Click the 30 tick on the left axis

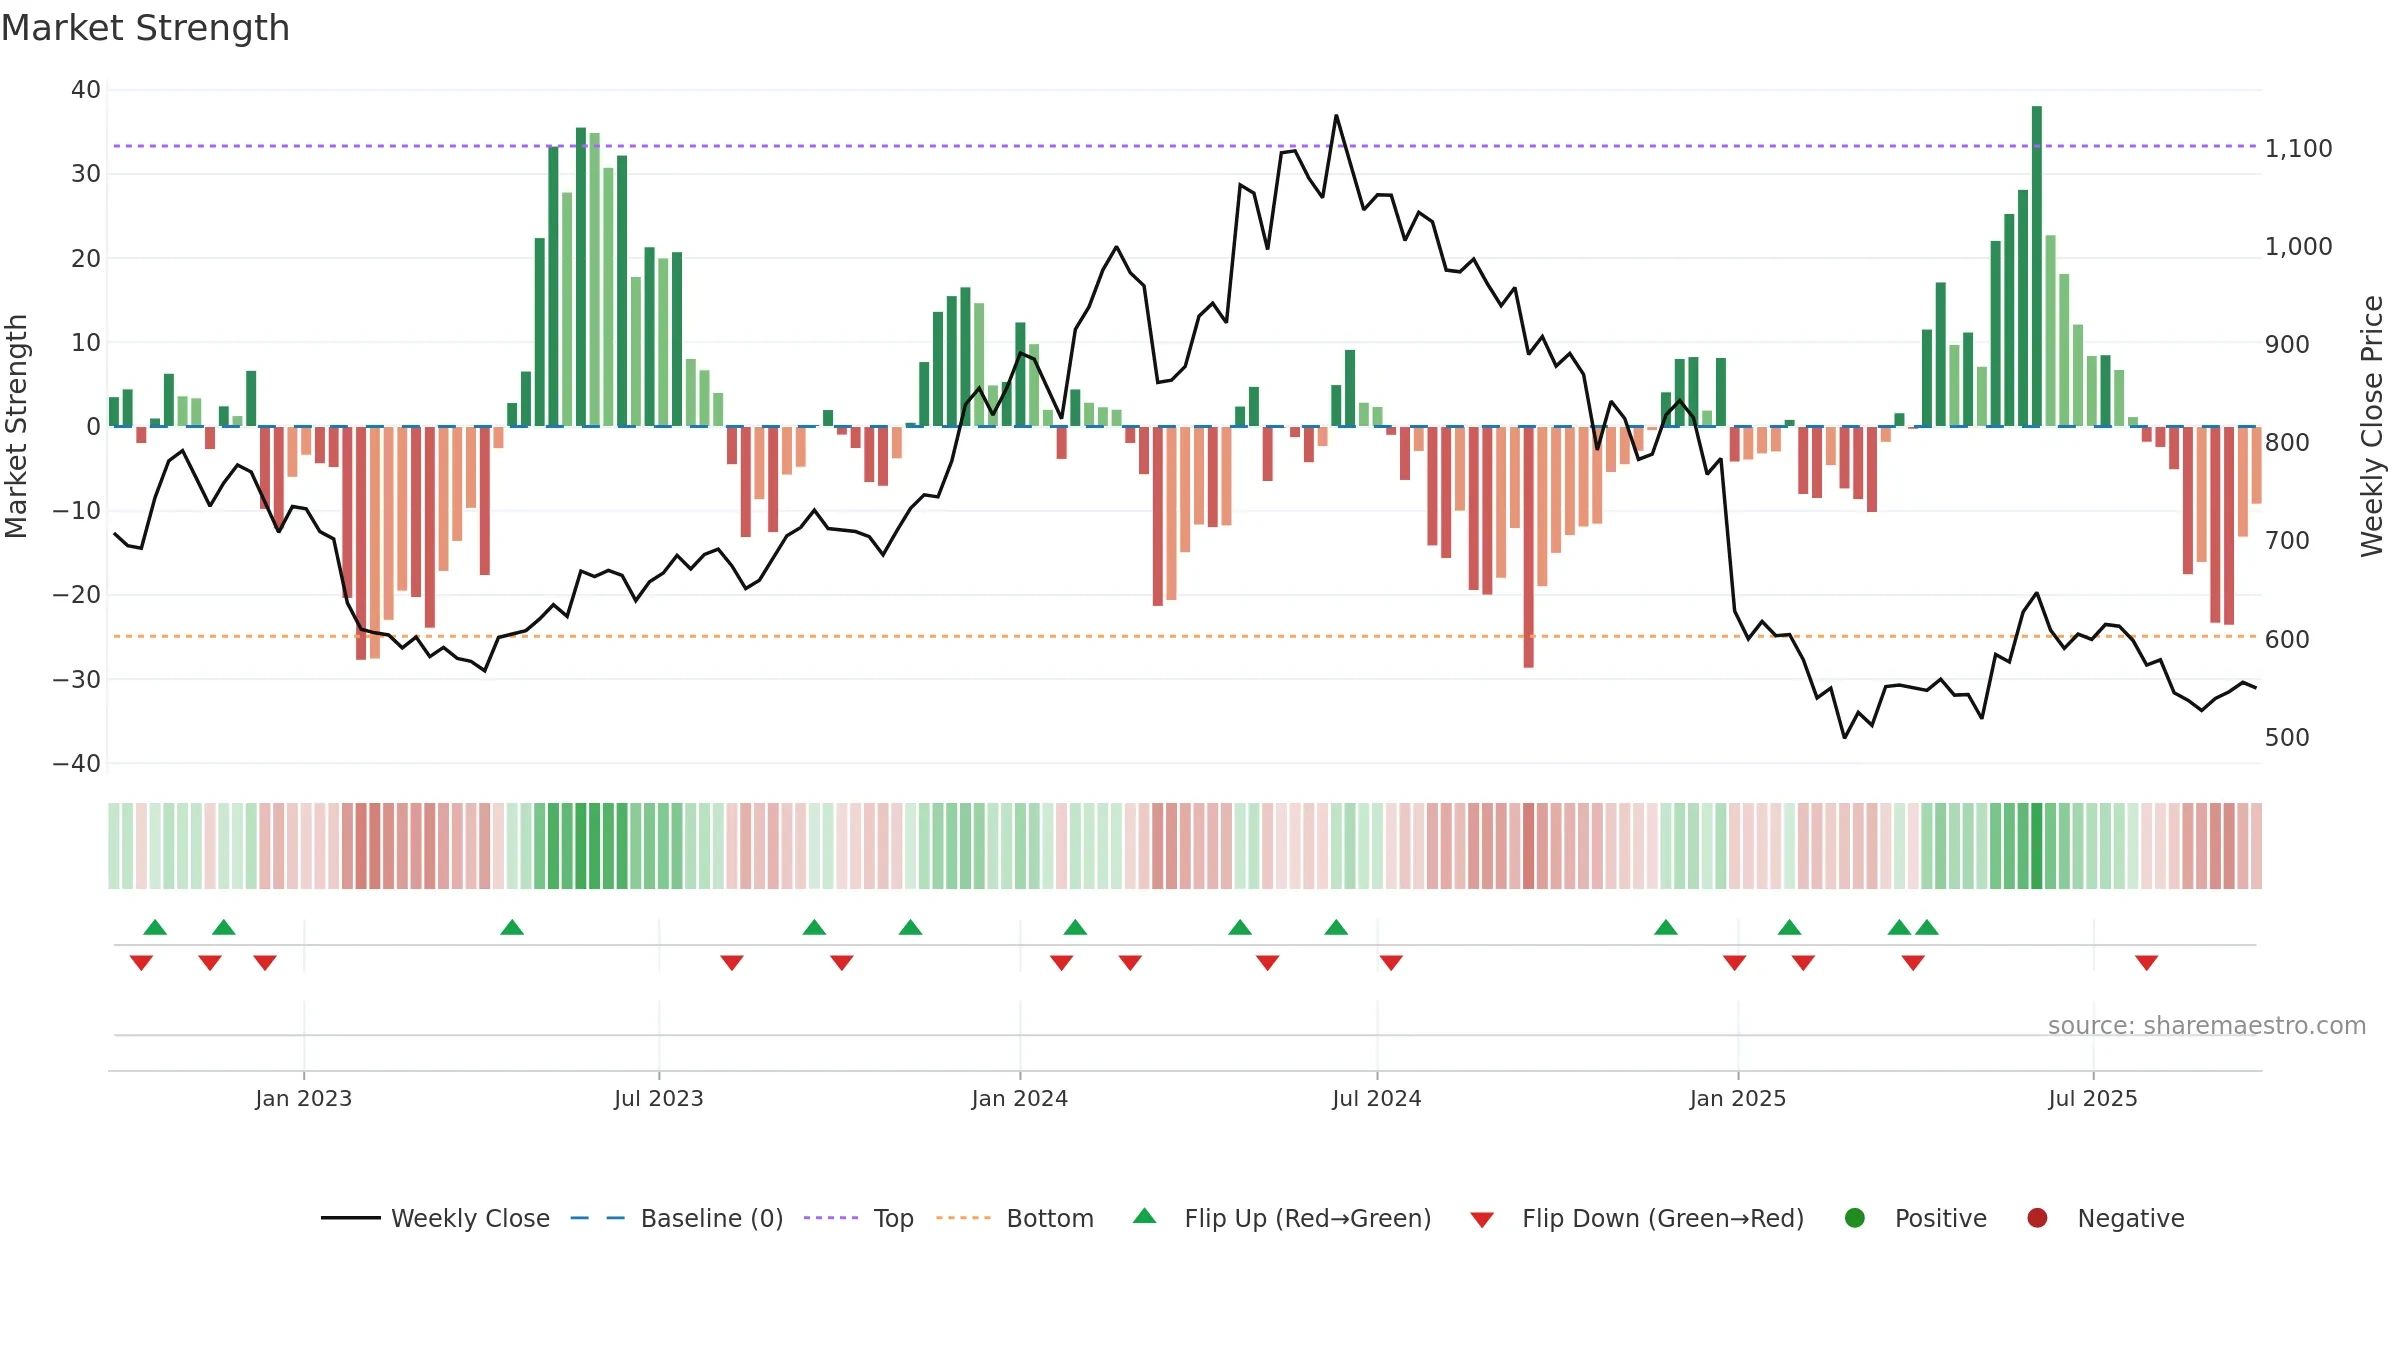(x=86, y=174)
